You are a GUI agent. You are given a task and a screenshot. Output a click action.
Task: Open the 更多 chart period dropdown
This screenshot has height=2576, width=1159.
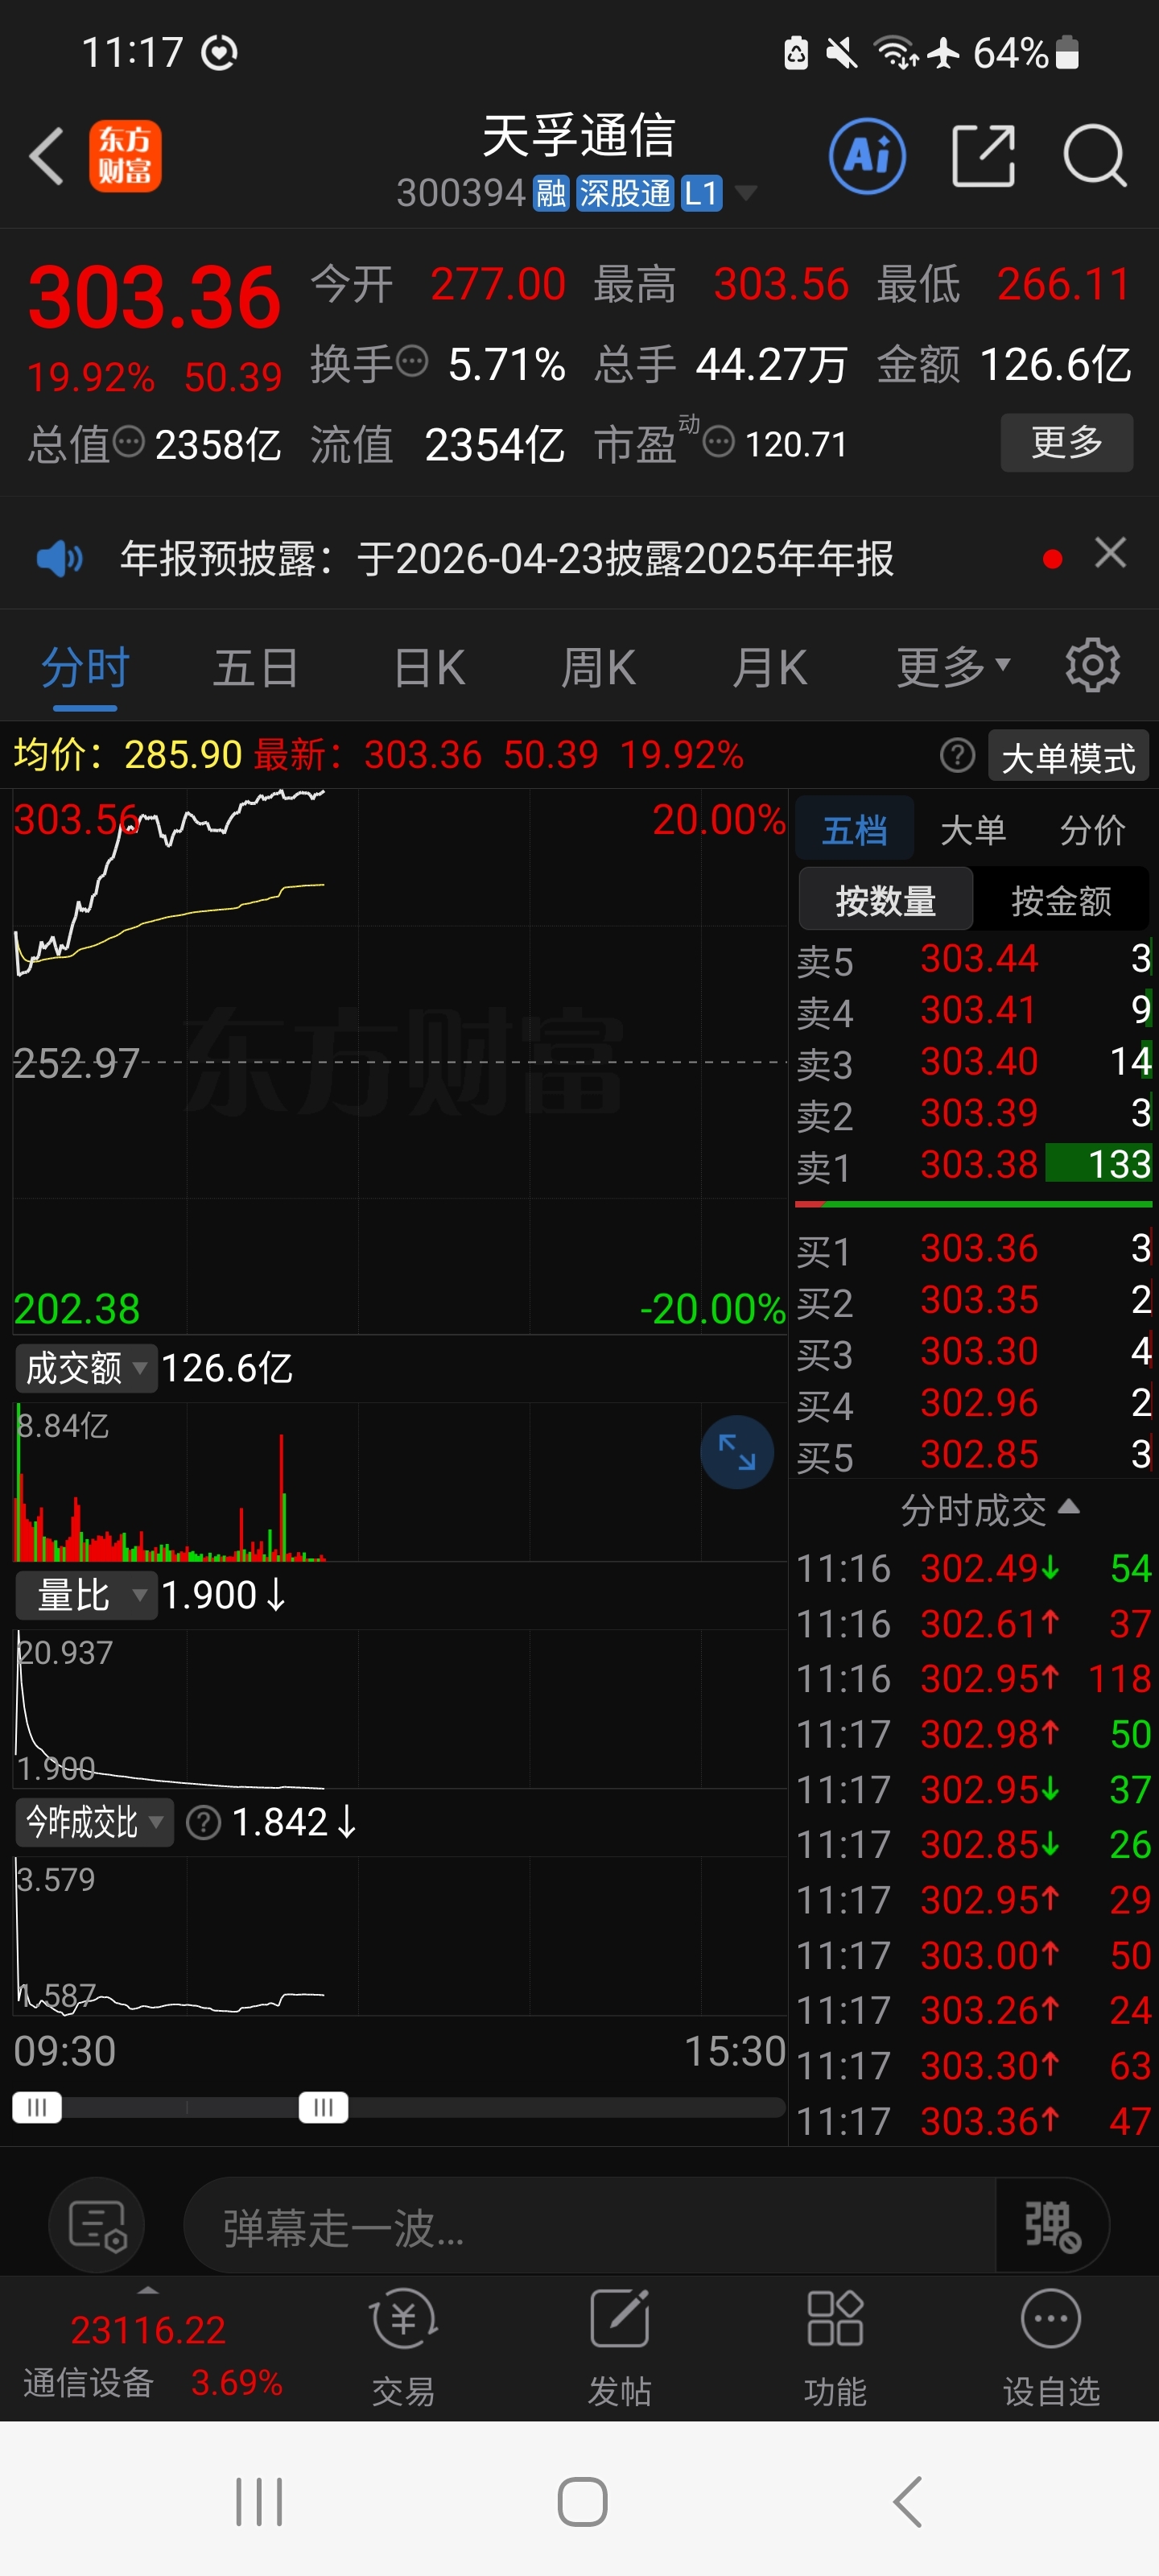pyautogui.click(x=953, y=667)
